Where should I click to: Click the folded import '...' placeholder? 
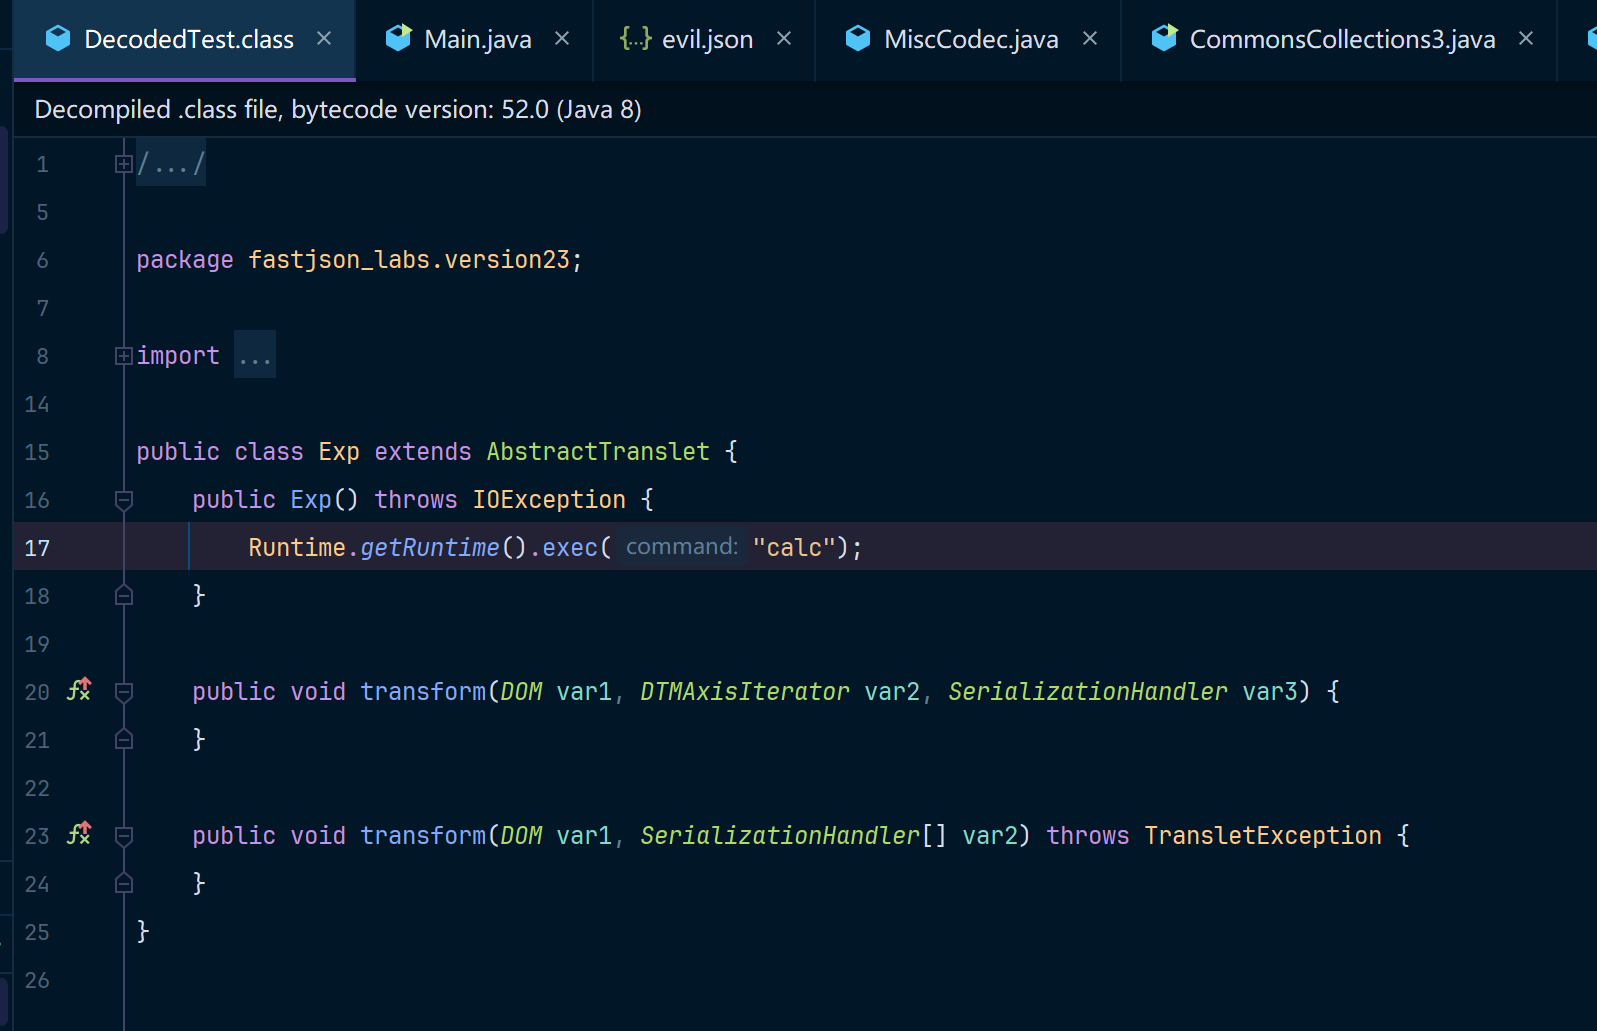pos(255,355)
